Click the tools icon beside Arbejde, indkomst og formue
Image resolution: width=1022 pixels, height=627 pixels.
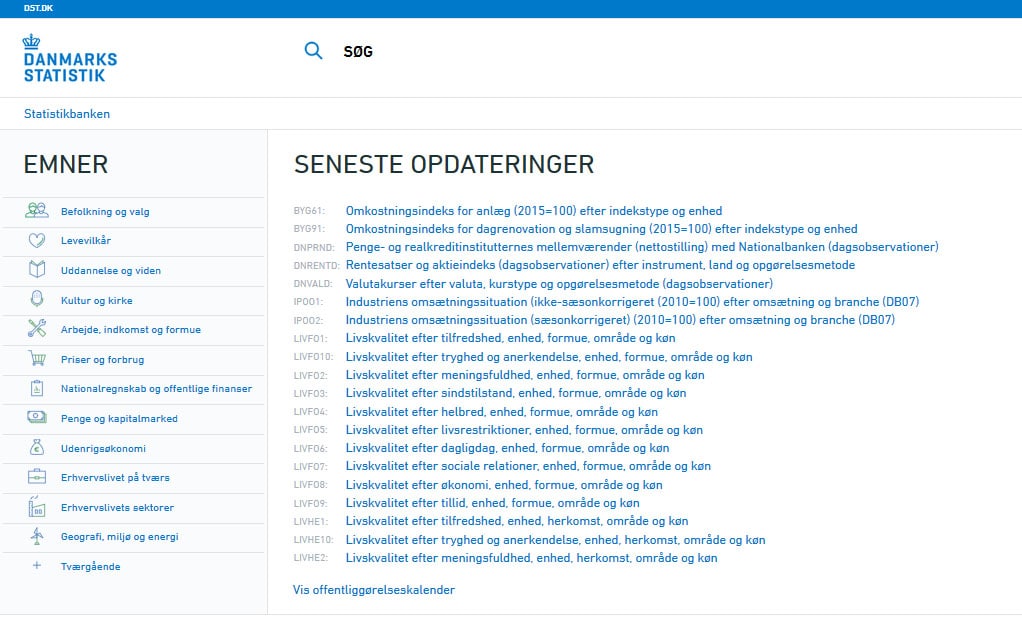(x=38, y=329)
